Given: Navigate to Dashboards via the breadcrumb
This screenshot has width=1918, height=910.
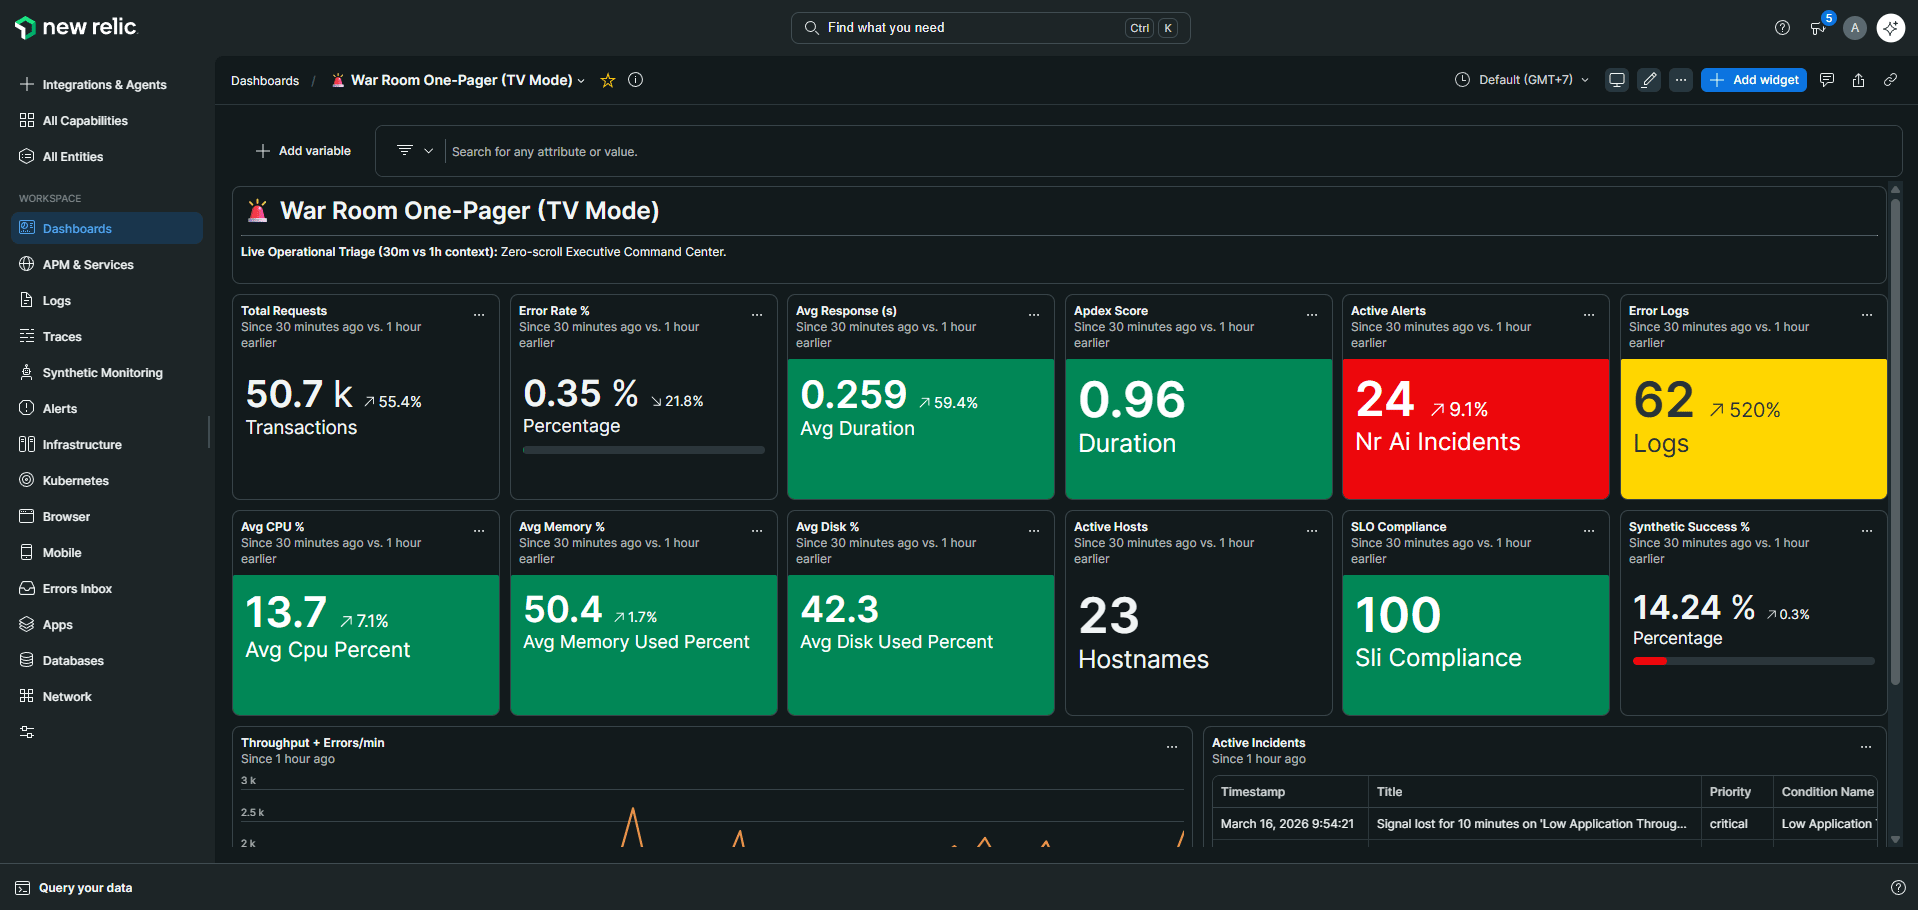Looking at the screenshot, I should click(264, 80).
